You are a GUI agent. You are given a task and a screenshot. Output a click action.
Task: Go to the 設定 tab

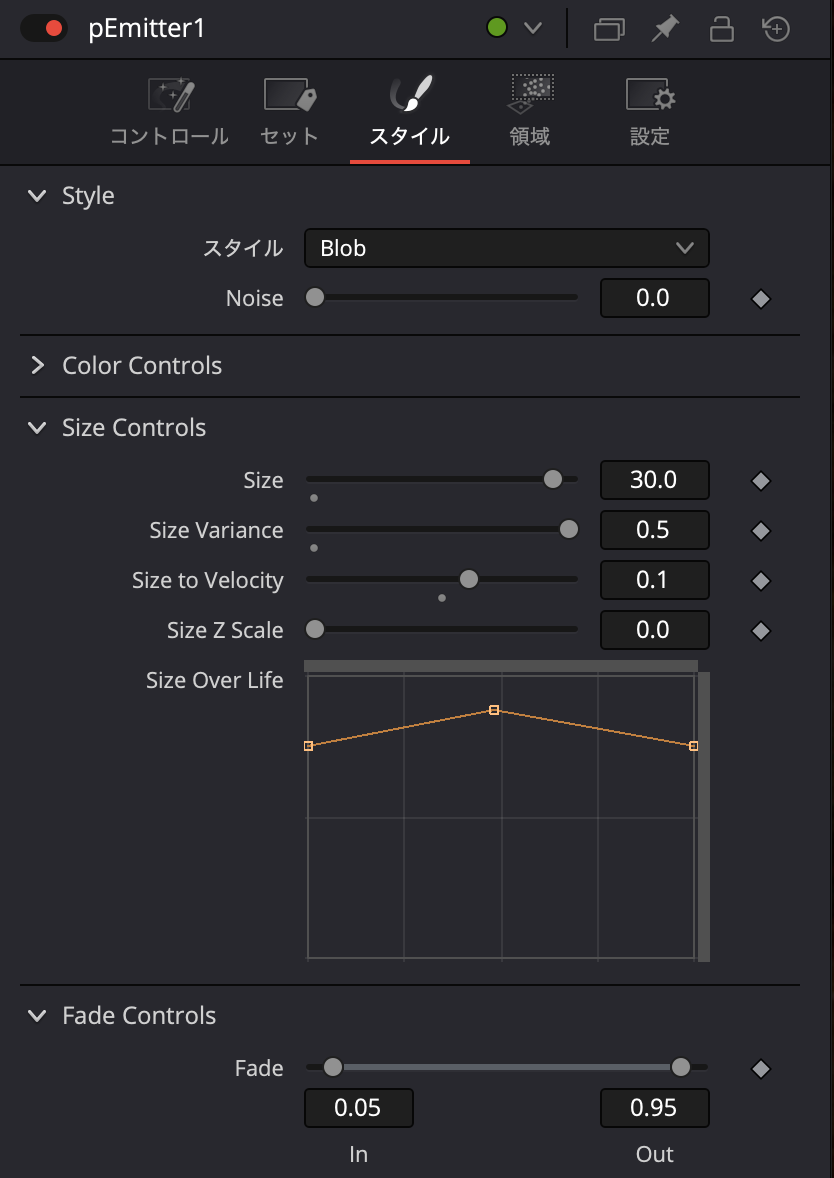pyautogui.click(x=650, y=112)
